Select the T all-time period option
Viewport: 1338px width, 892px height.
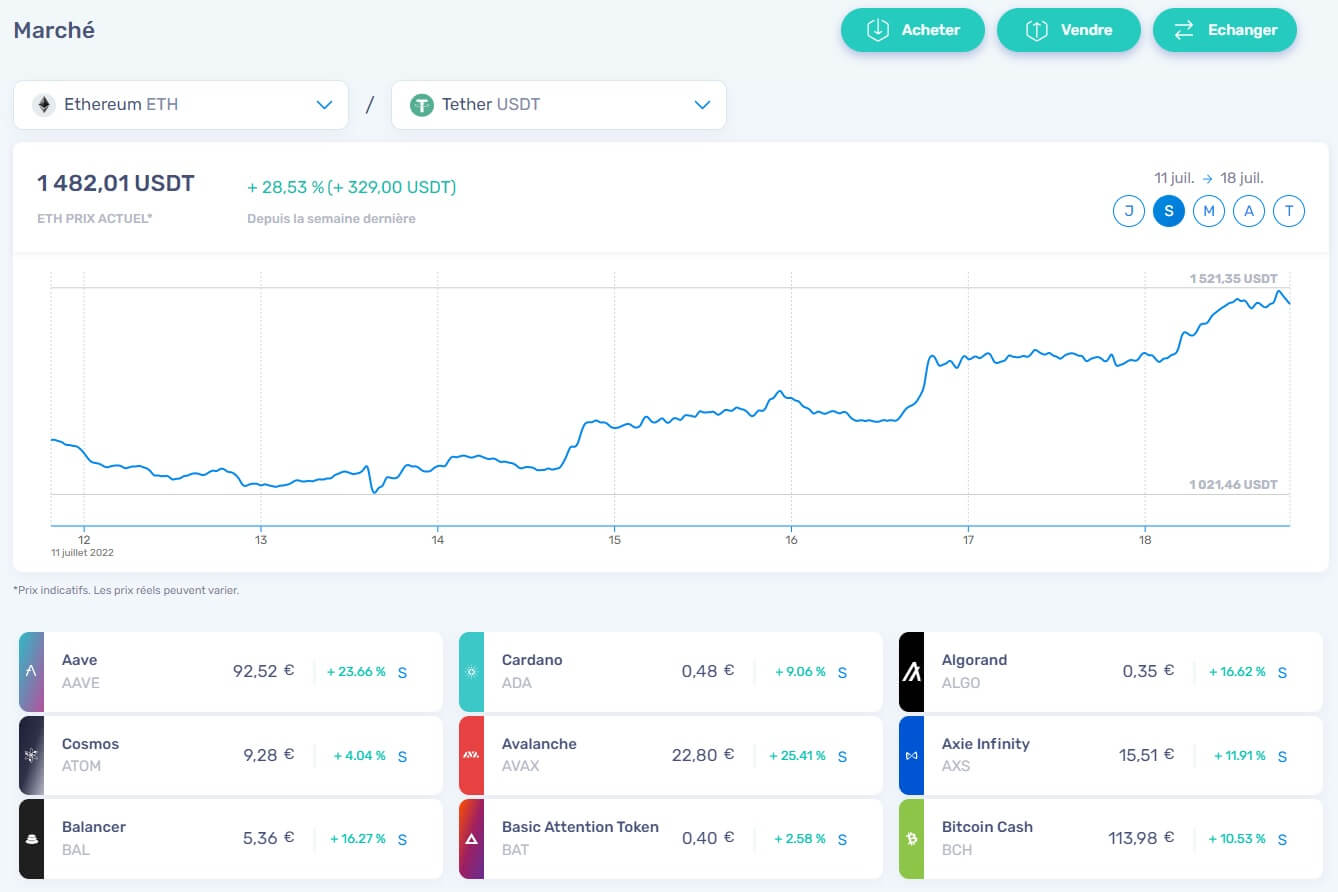(1289, 211)
